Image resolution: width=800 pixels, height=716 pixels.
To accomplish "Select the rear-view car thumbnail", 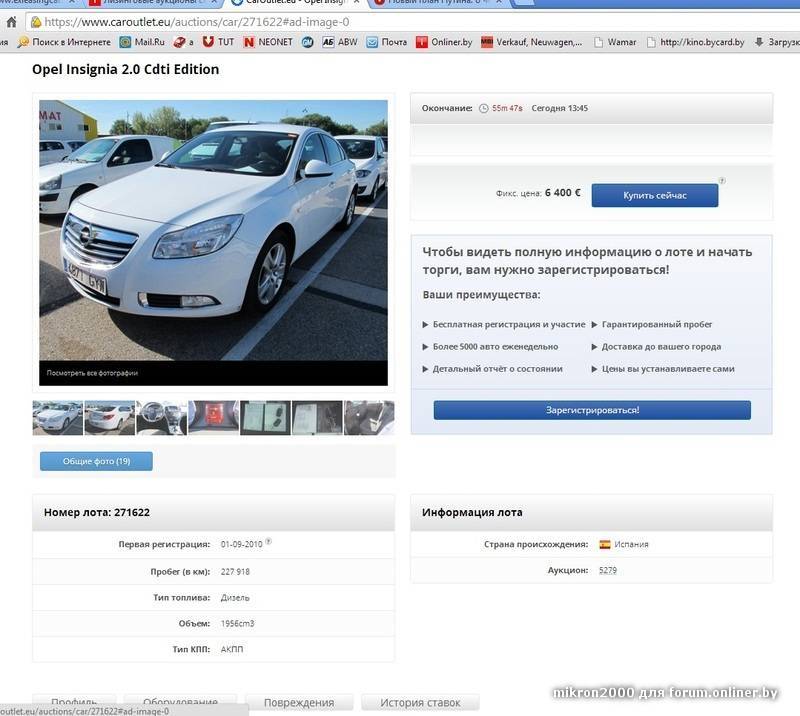I will 110,418.
